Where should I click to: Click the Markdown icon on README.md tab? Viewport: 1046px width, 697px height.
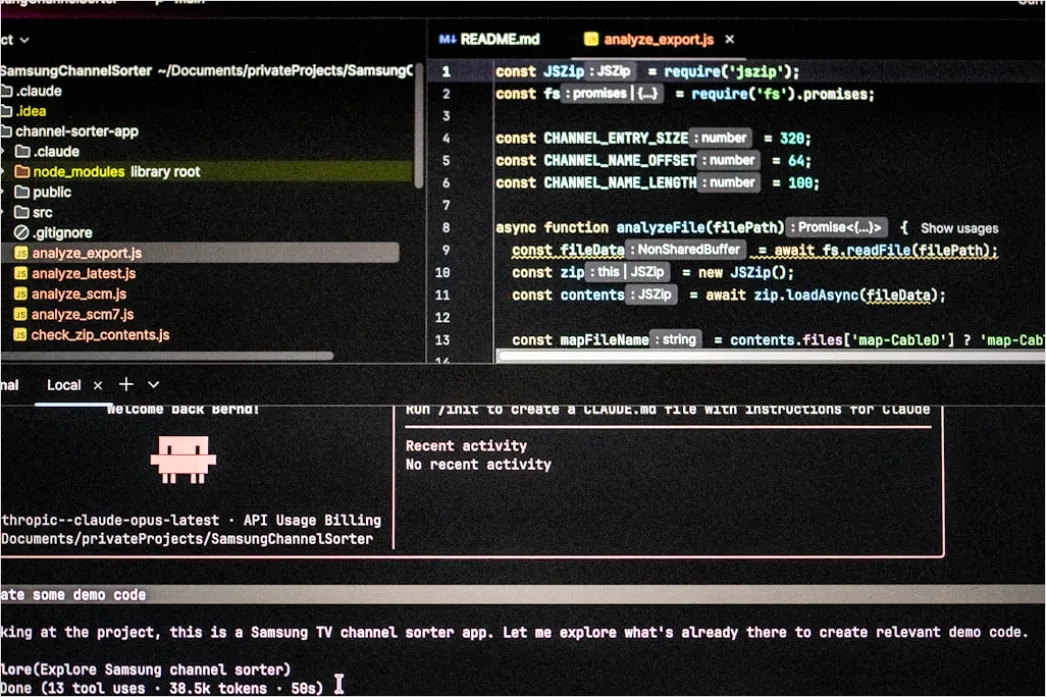(x=447, y=39)
